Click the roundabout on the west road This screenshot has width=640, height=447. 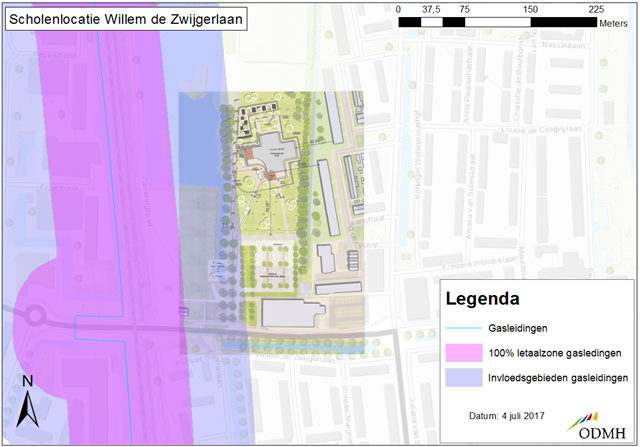click(36, 315)
